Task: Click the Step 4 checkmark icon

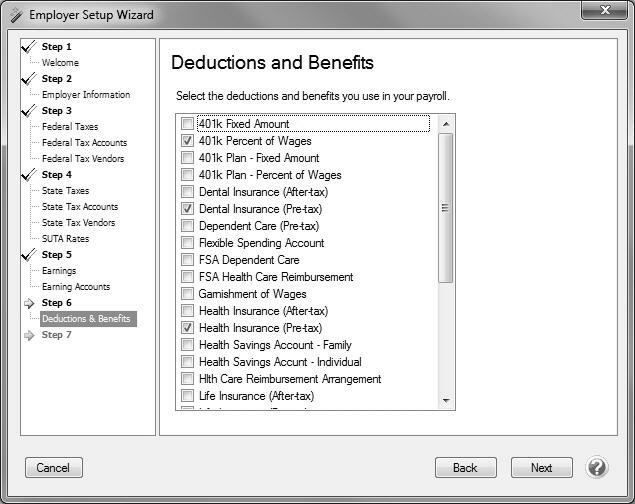Action: point(29,175)
